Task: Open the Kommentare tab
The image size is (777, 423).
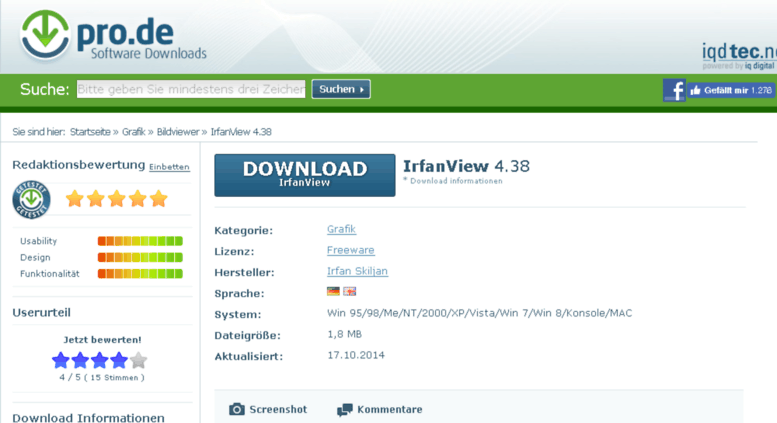Action: (380, 410)
